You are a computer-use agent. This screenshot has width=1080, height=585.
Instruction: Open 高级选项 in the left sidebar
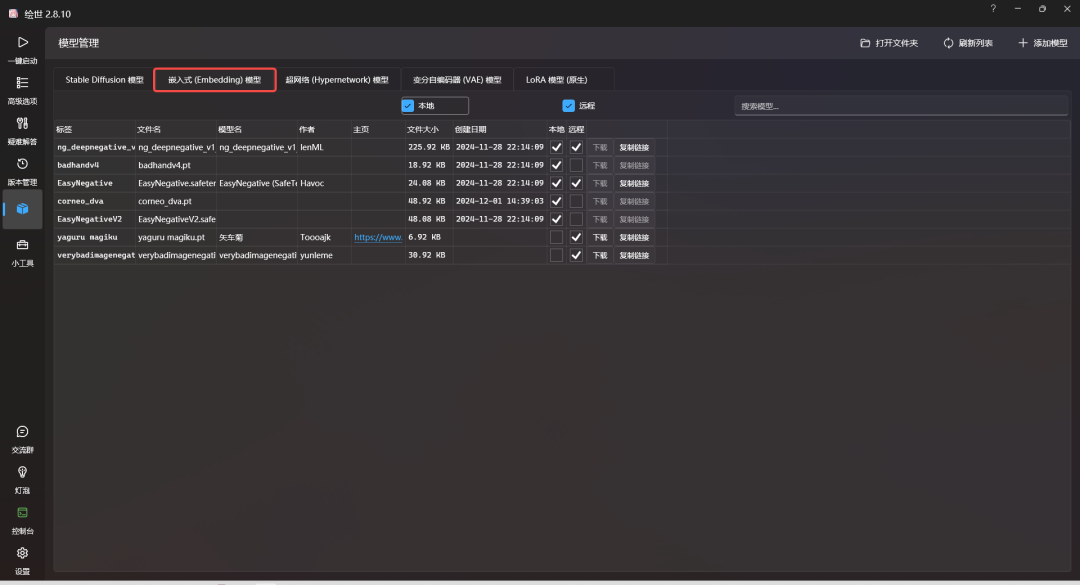click(x=22, y=83)
